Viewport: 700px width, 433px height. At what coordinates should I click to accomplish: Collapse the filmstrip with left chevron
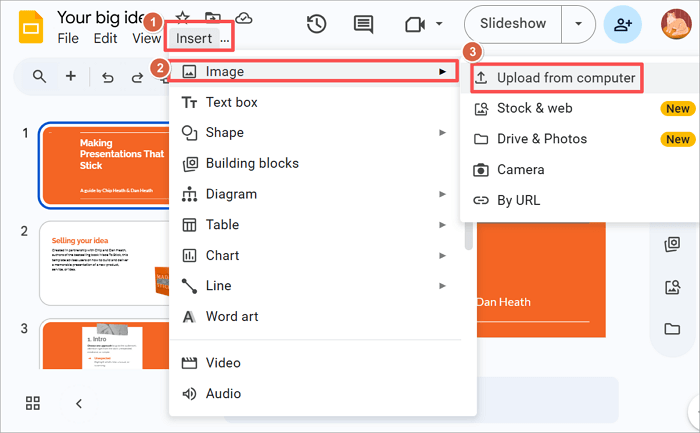point(79,404)
